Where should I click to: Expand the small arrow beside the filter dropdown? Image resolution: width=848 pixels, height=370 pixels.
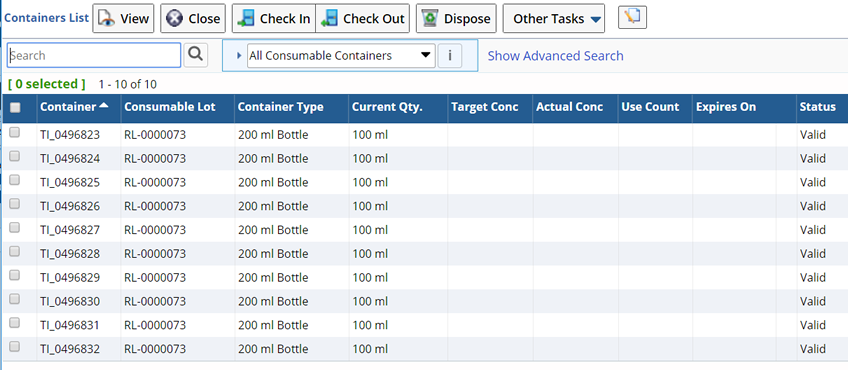pos(239,56)
